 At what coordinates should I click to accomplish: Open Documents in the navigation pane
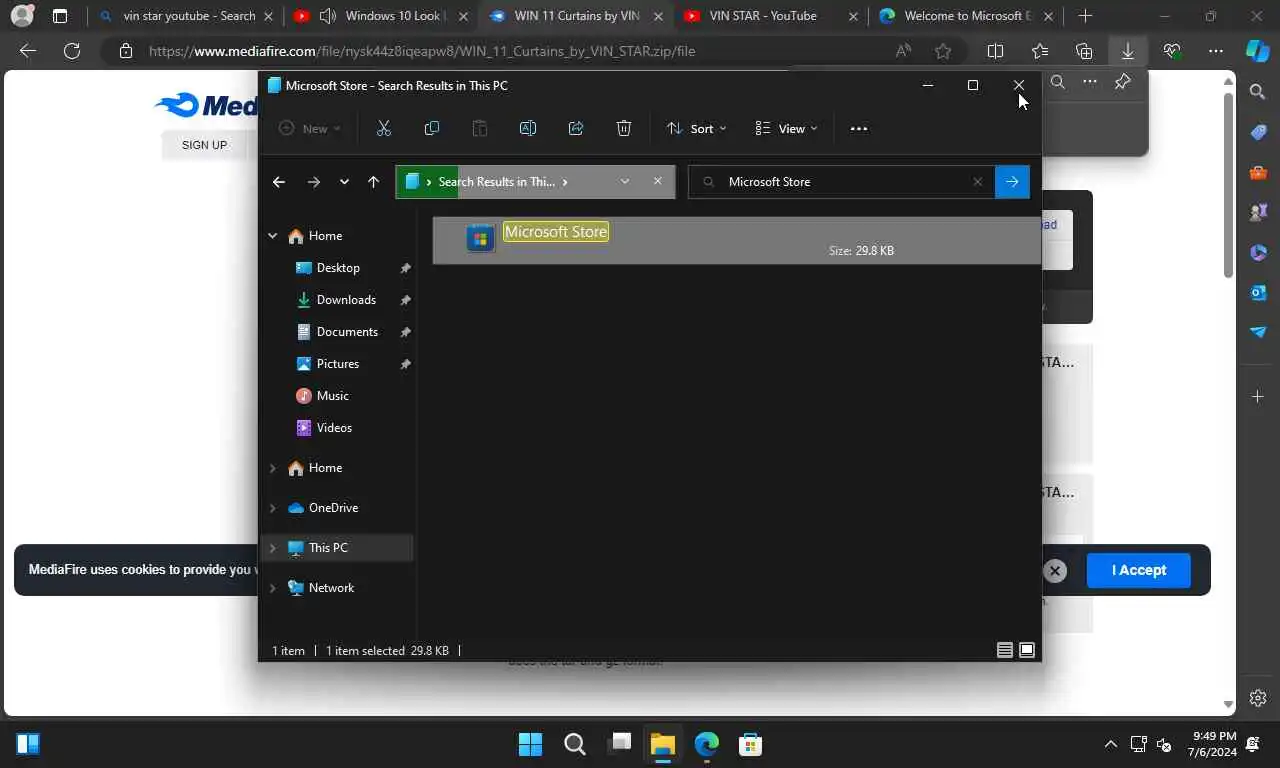(x=347, y=332)
